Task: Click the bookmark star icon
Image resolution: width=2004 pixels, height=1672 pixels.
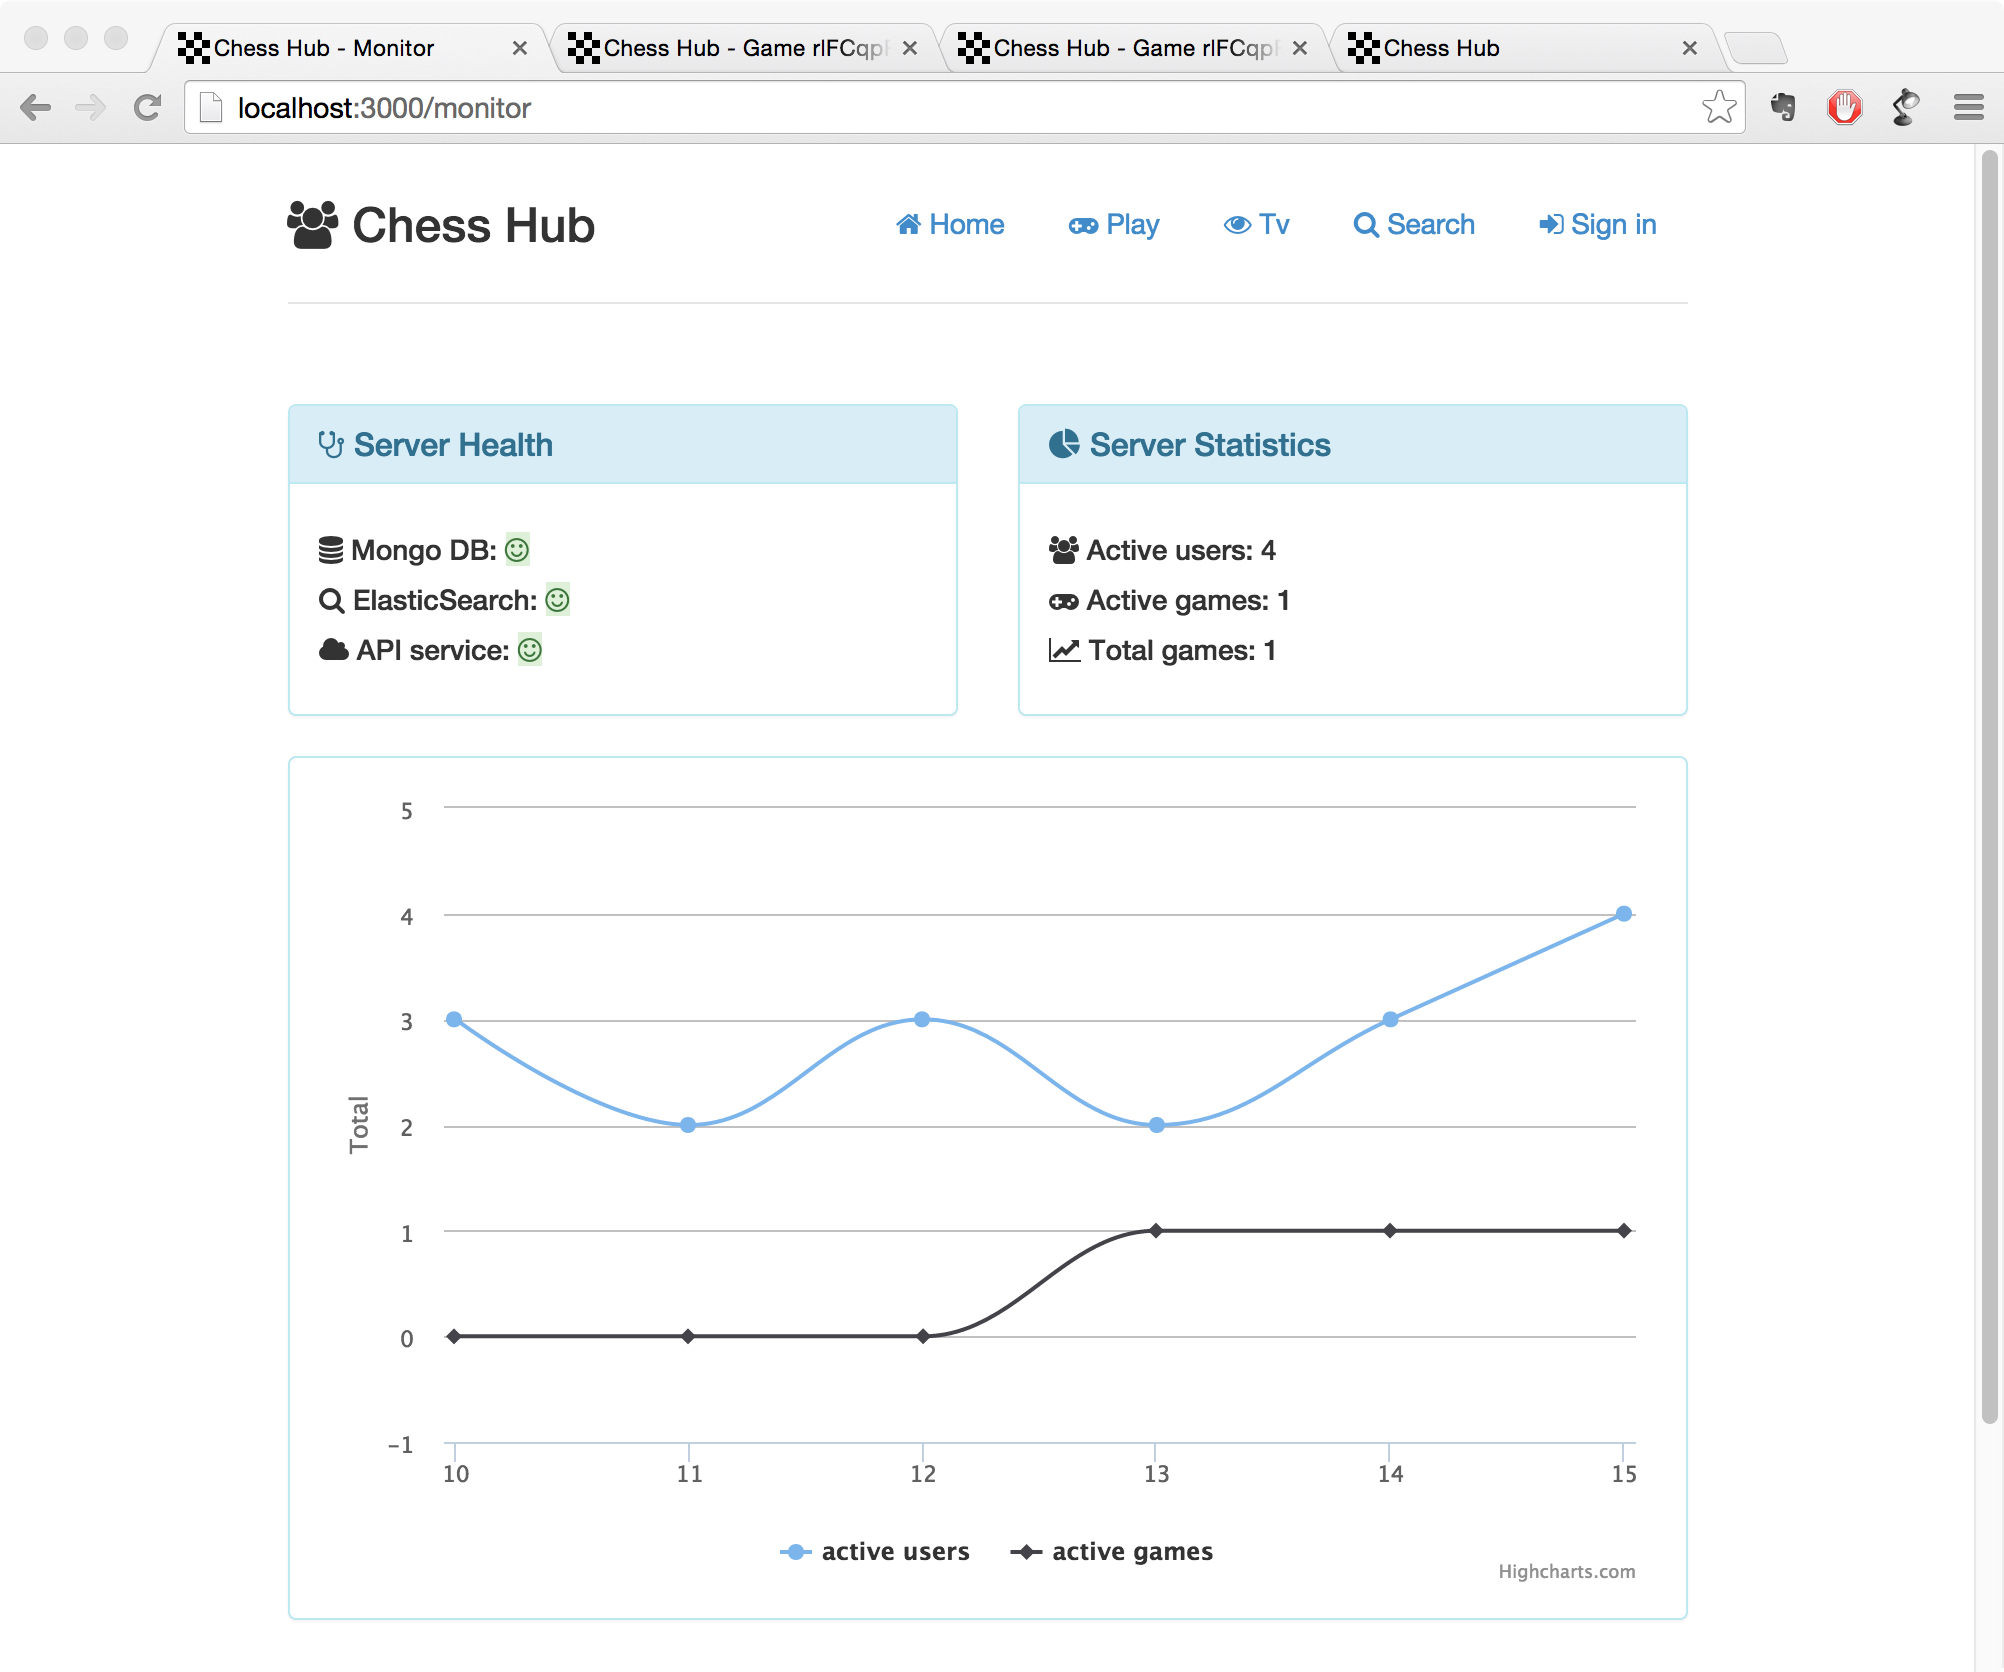Action: point(1718,107)
